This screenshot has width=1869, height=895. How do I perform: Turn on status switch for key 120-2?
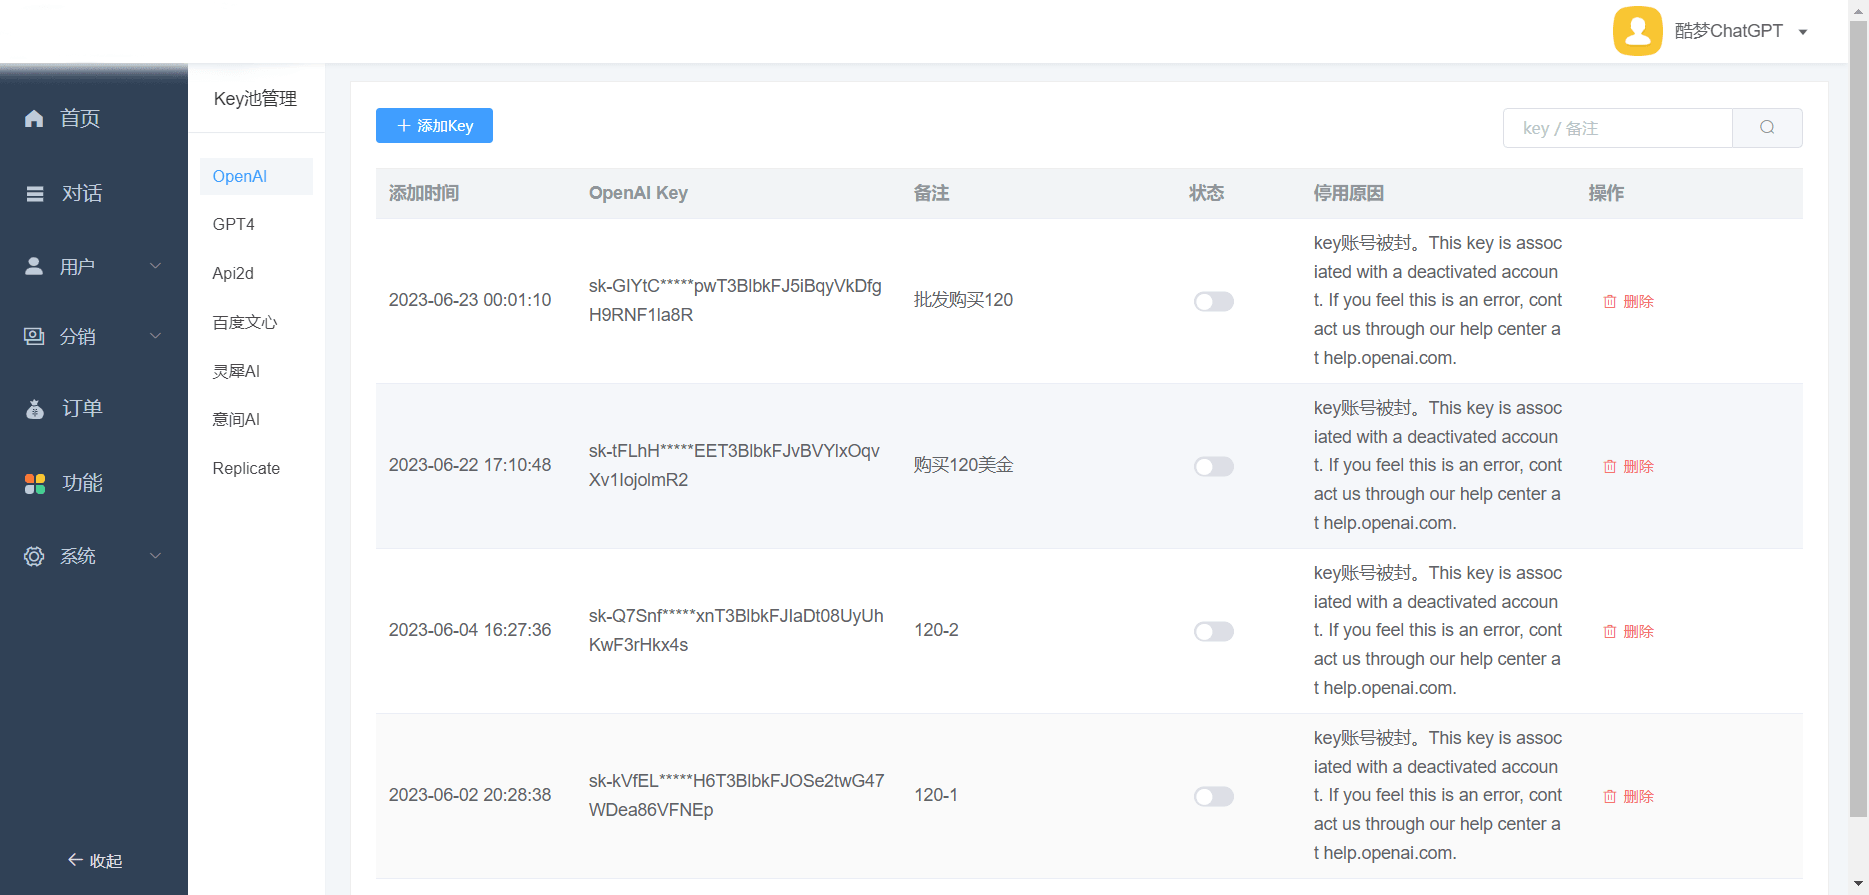pos(1213,631)
